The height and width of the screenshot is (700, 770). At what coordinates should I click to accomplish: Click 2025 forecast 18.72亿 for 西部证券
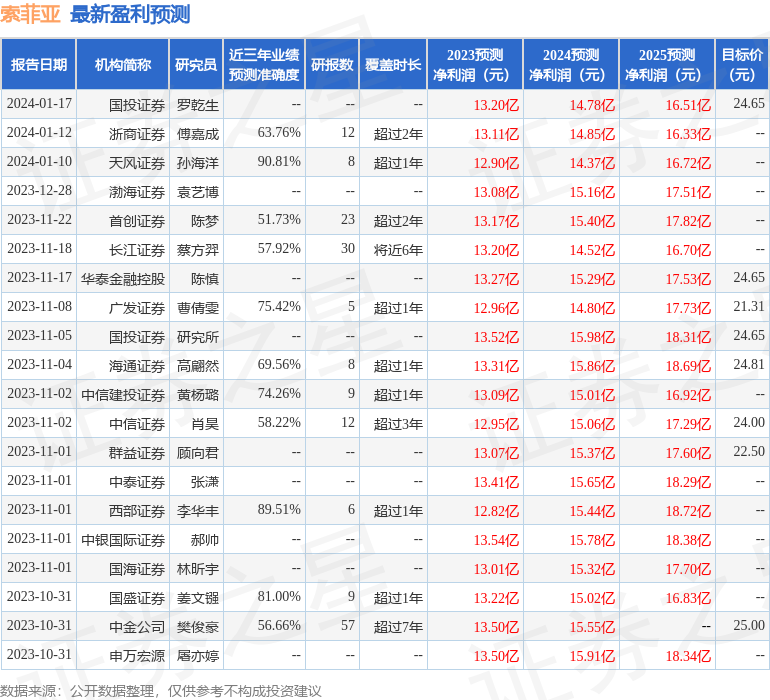pyautogui.click(x=688, y=511)
